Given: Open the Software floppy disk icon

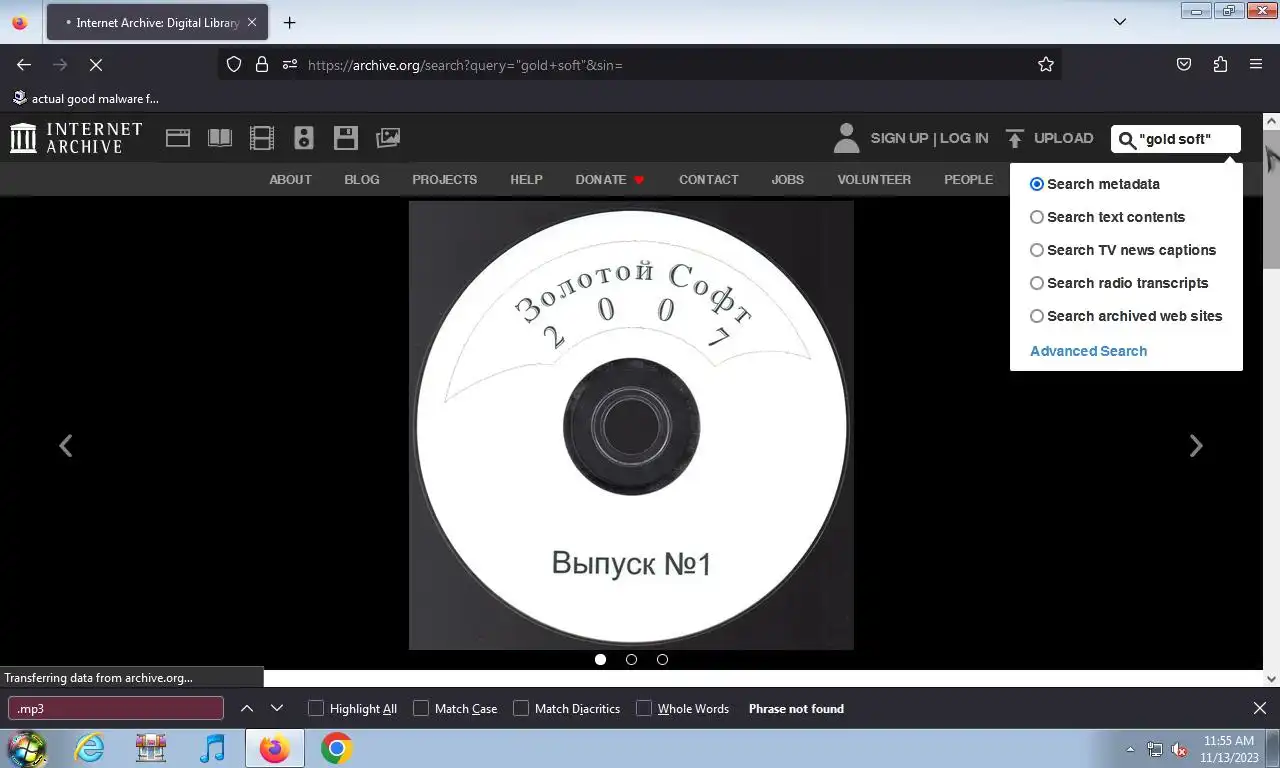Looking at the screenshot, I should (x=346, y=138).
